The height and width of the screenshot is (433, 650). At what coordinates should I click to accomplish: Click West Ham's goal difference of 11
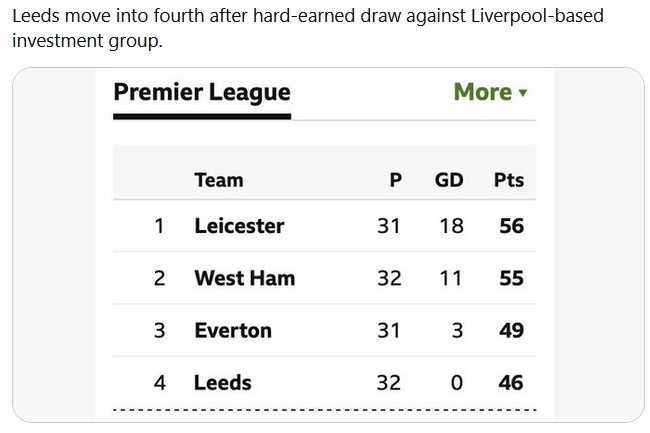(x=452, y=278)
